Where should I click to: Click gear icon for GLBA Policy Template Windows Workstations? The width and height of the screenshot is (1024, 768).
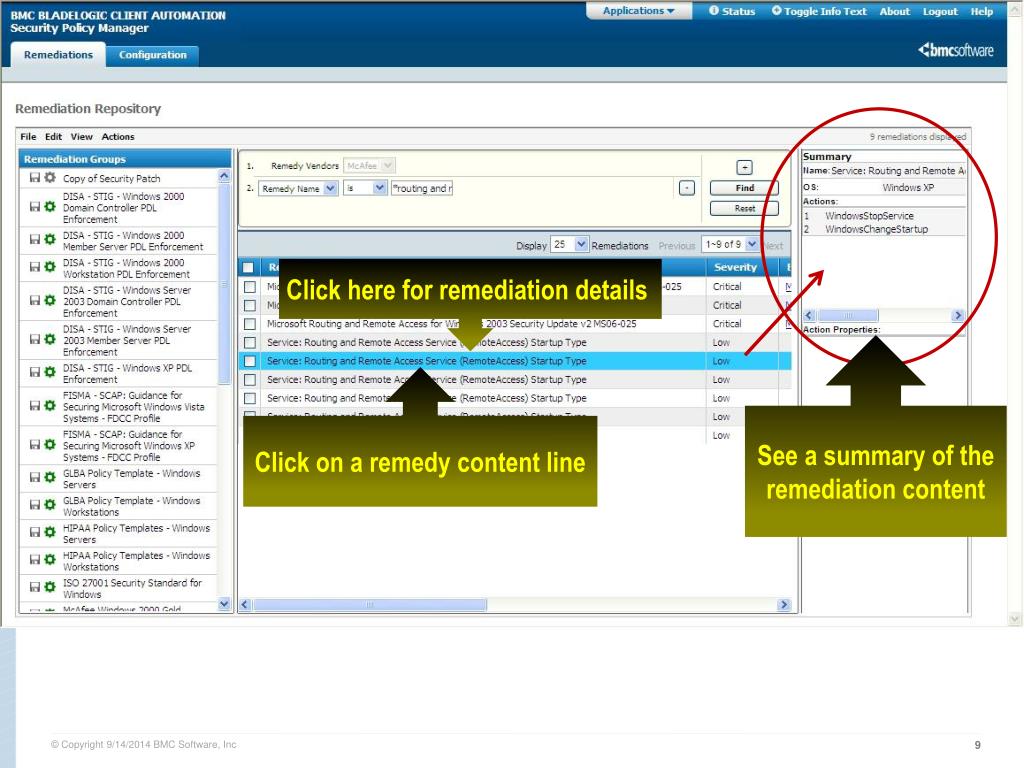[50, 505]
